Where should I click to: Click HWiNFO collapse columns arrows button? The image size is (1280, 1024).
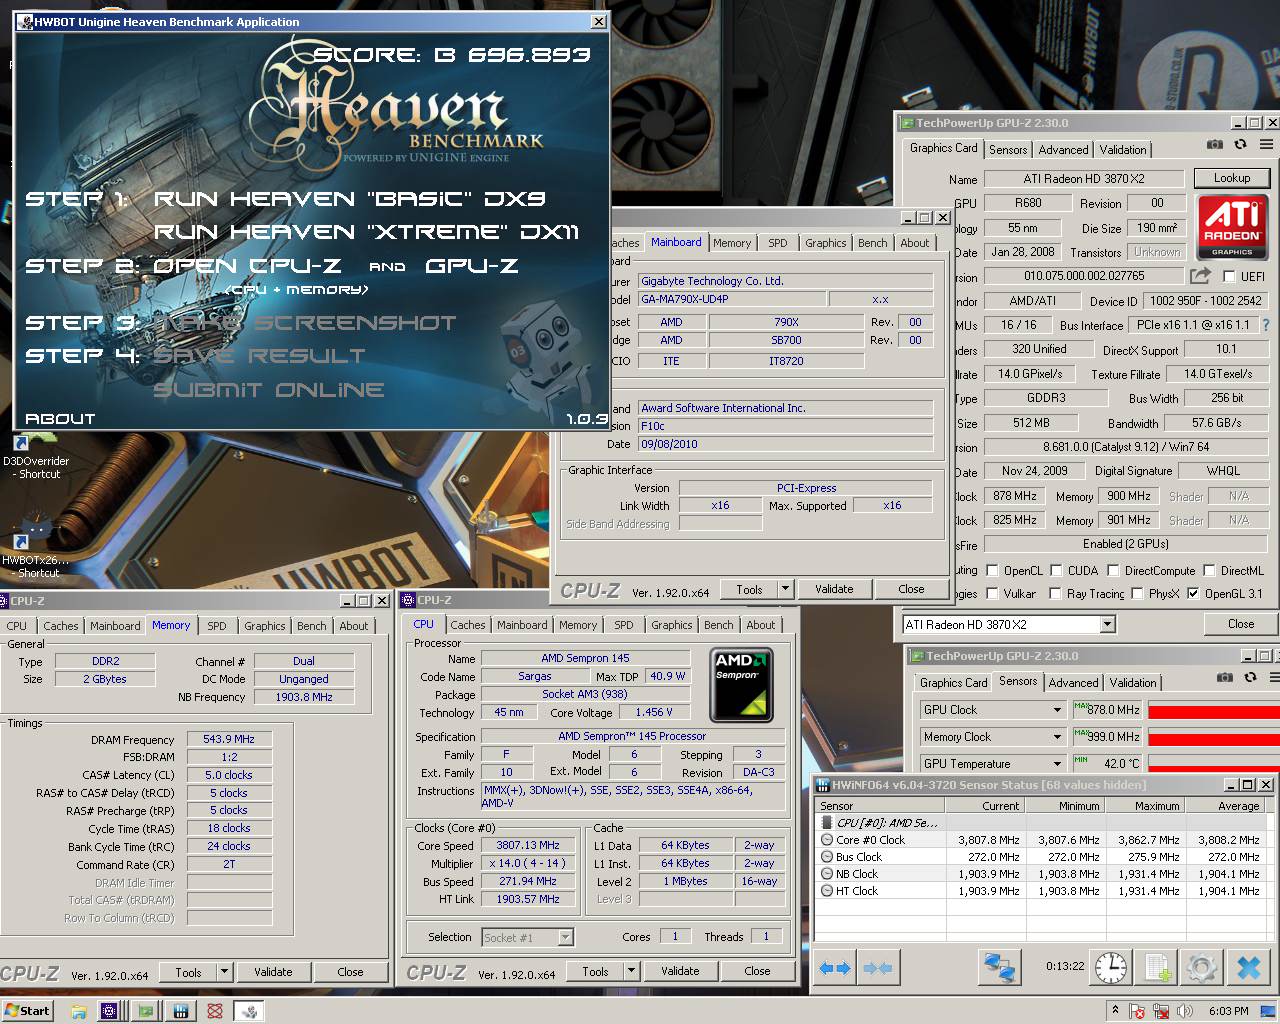click(877, 967)
